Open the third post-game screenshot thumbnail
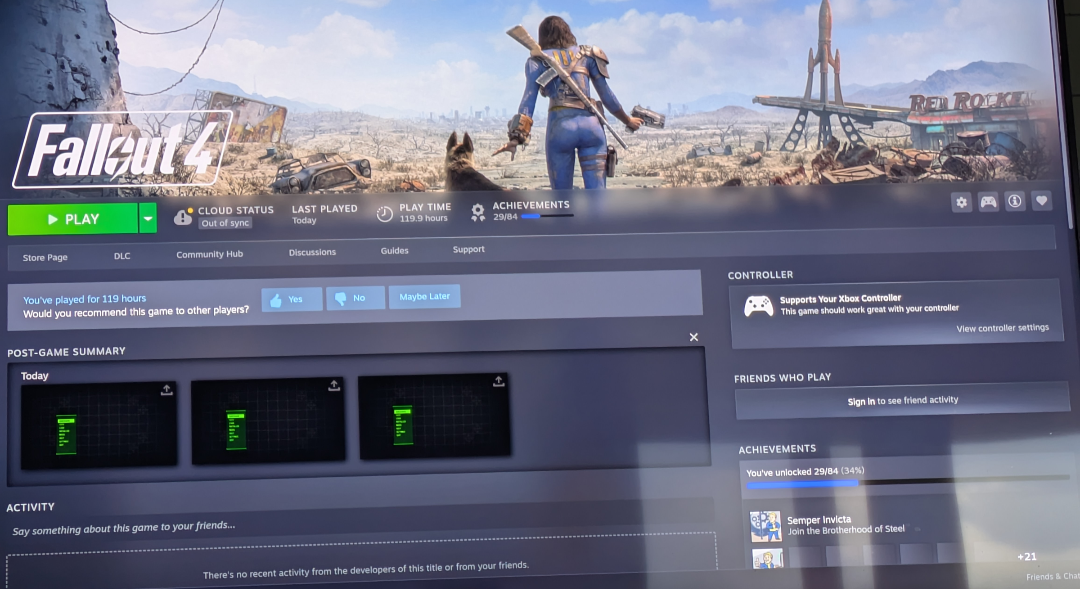Image resolution: width=1080 pixels, height=589 pixels. click(x=435, y=416)
